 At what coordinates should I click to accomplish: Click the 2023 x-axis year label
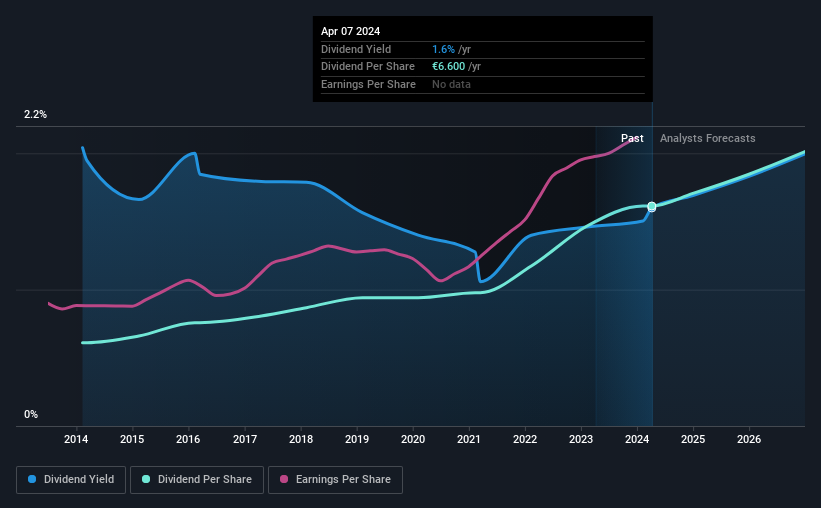[581, 439]
